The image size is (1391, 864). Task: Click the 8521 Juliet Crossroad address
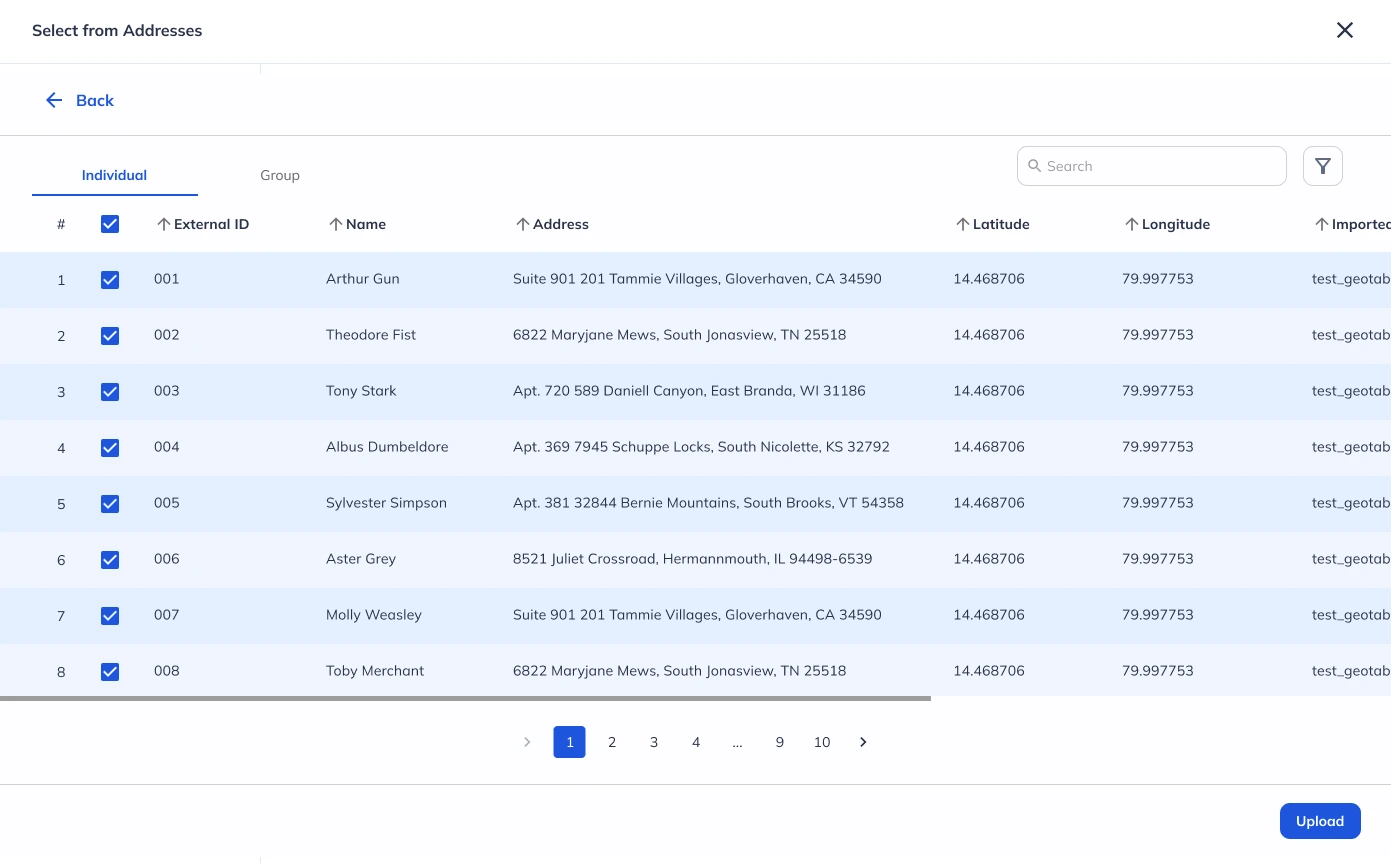(692, 559)
